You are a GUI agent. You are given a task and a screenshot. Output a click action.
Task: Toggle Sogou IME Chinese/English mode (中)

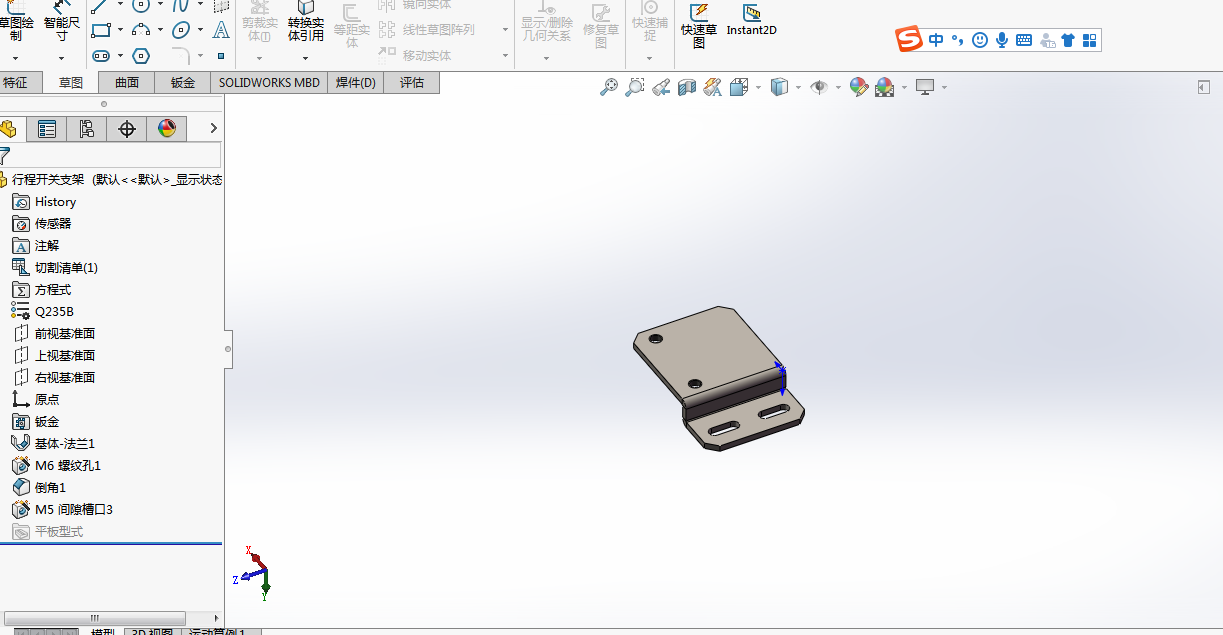pos(936,40)
